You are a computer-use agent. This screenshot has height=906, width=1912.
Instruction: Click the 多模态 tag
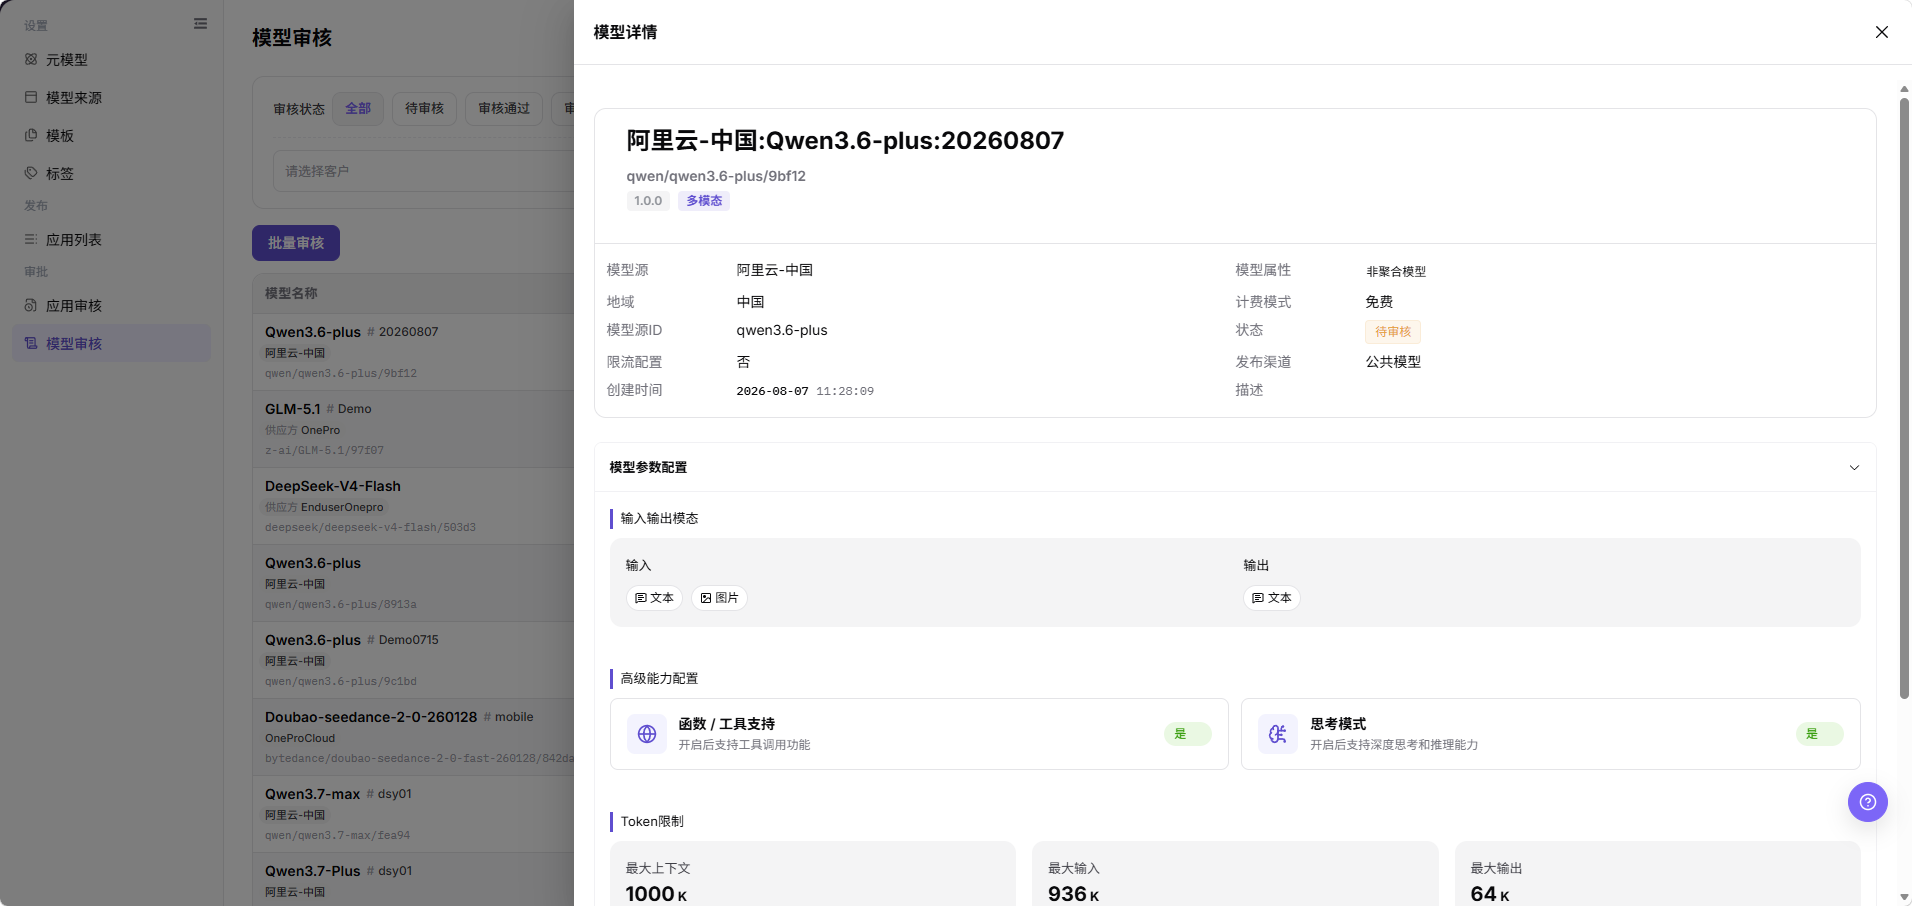pyautogui.click(x=704, y=201)
